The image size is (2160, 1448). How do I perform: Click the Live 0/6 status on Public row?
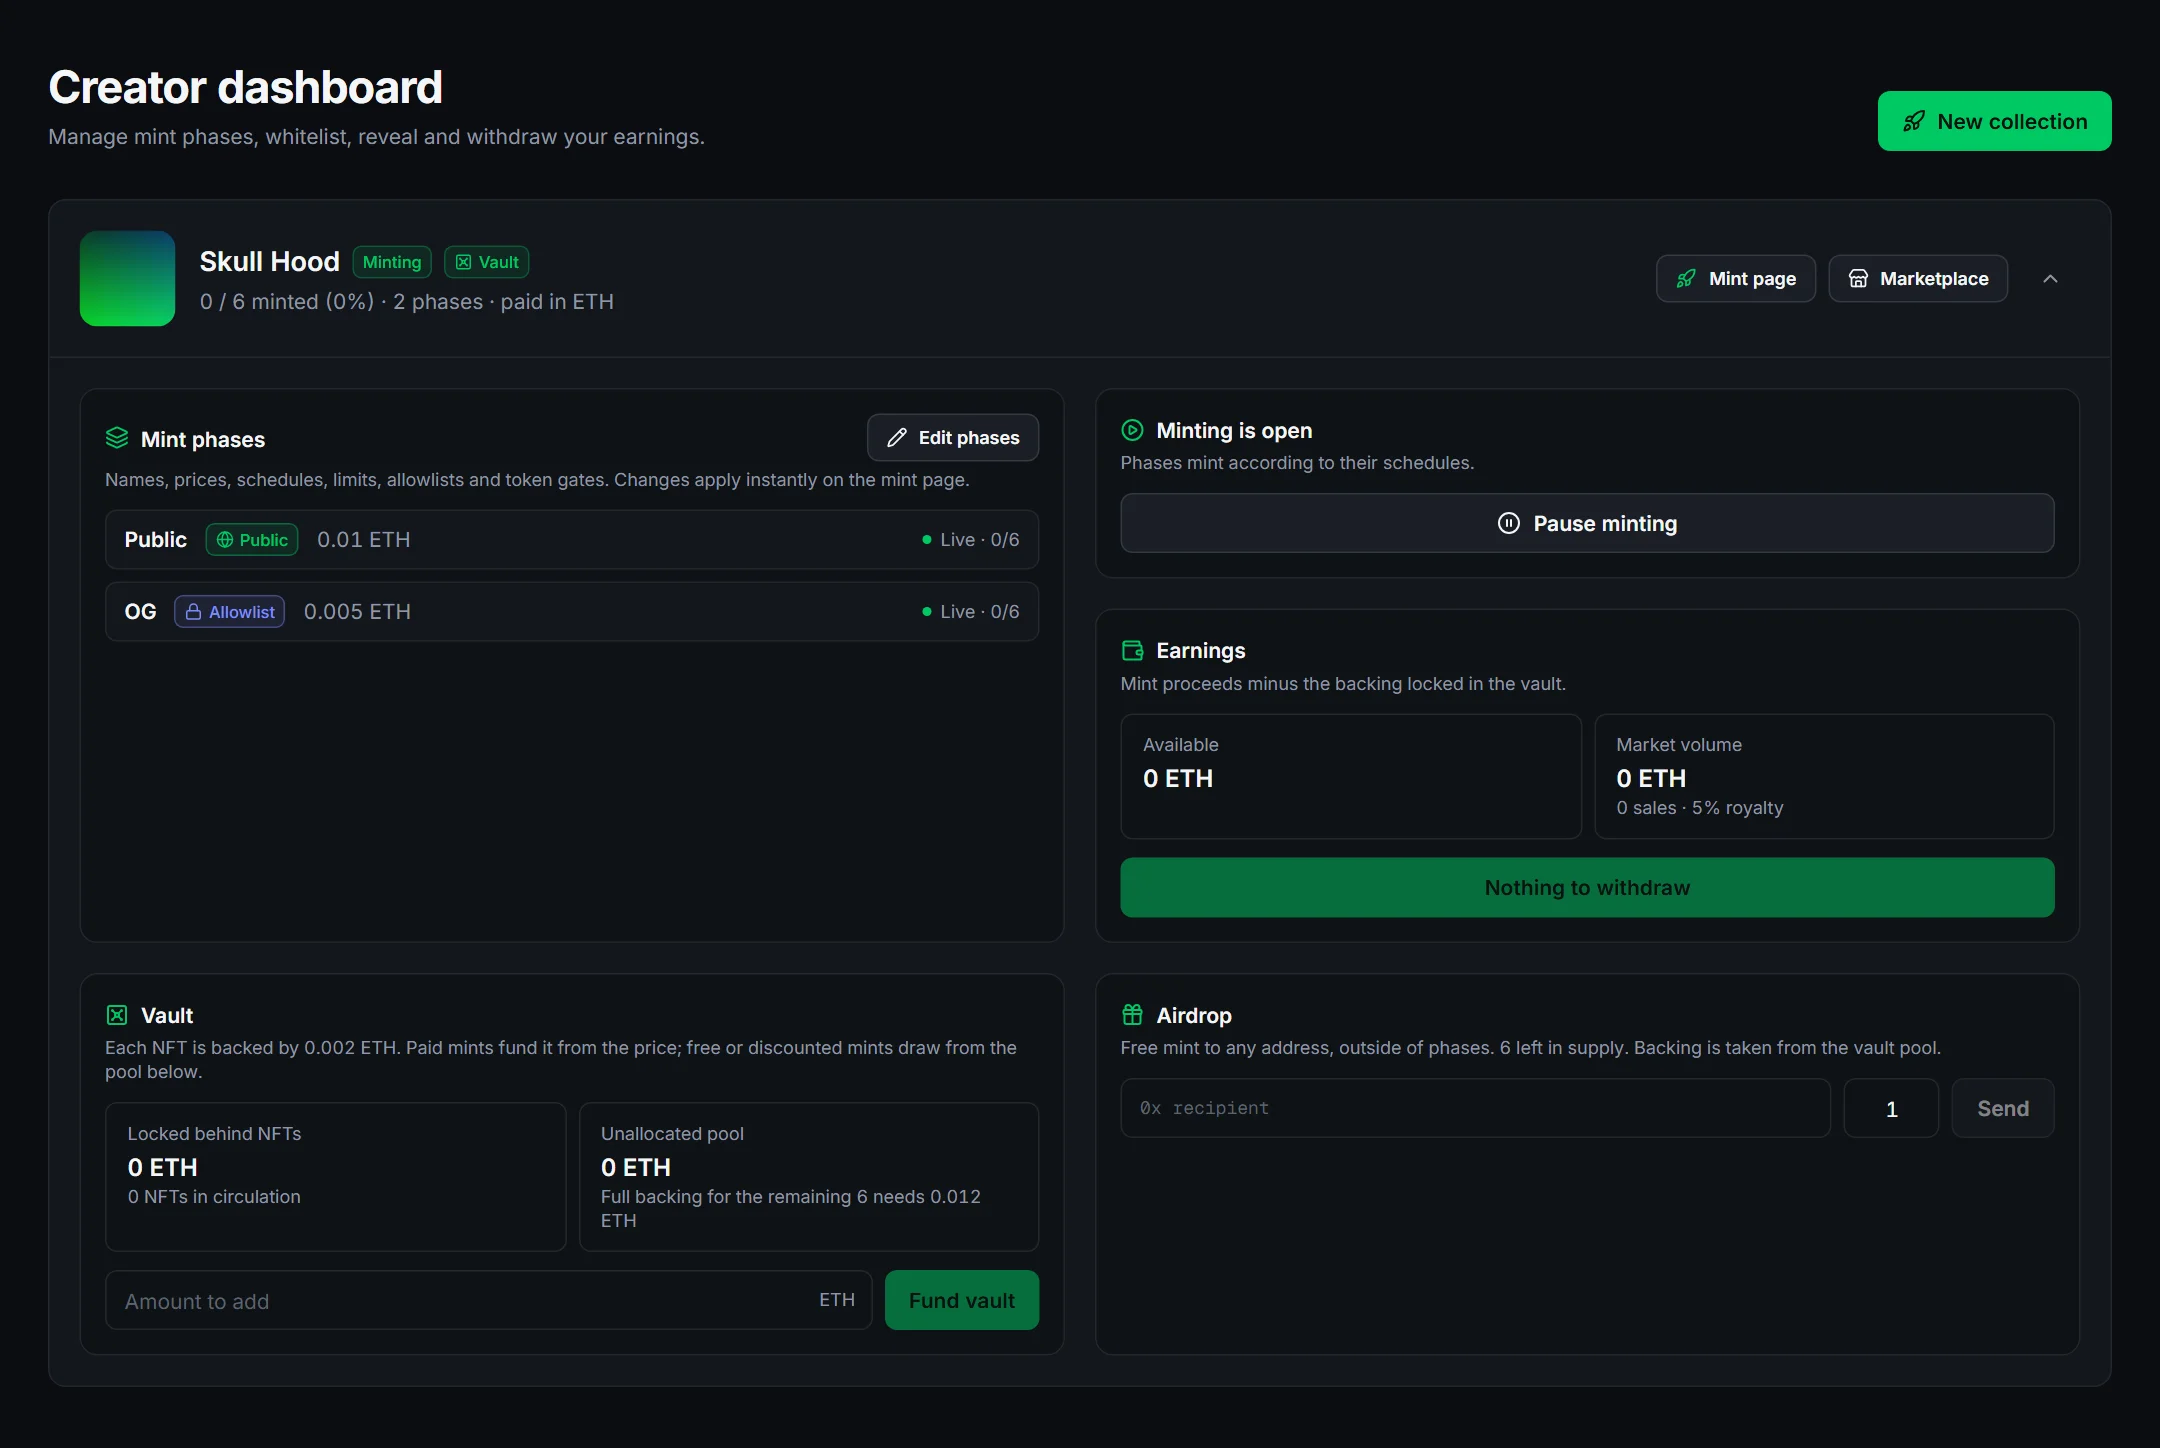click(971, 540)
